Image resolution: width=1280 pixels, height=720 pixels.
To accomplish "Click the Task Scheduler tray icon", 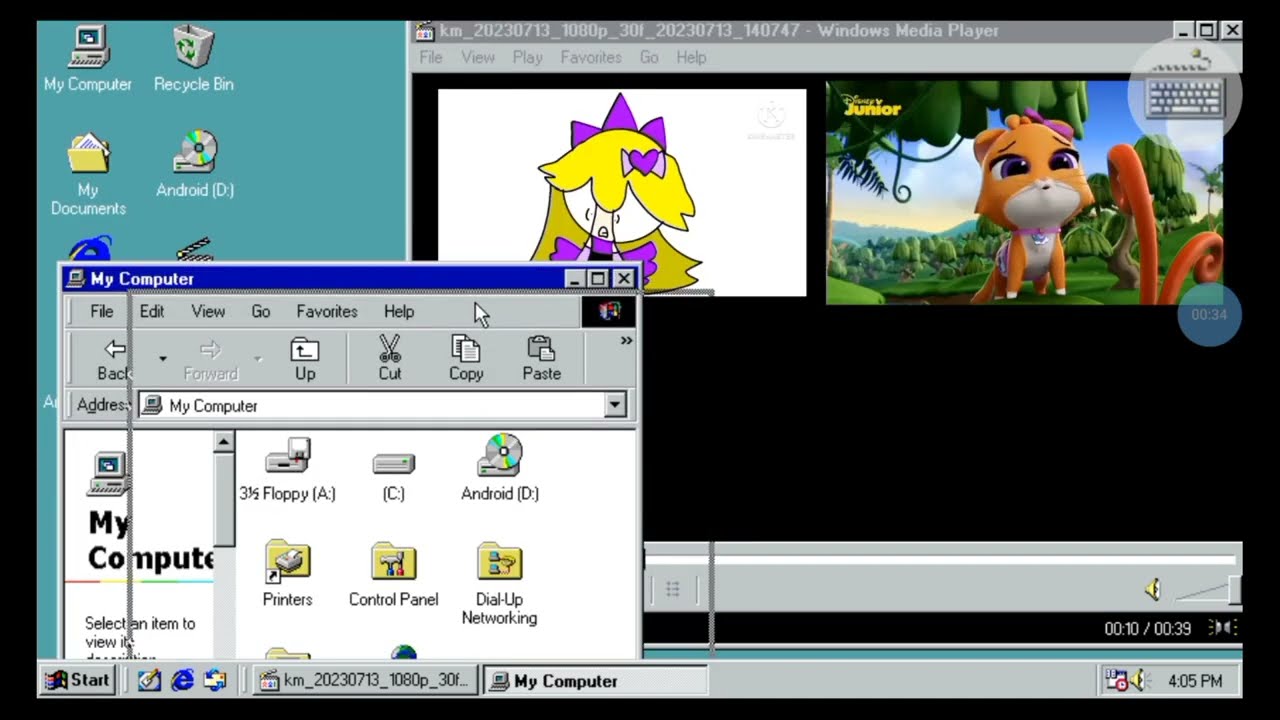I will tap(1117, 681).
